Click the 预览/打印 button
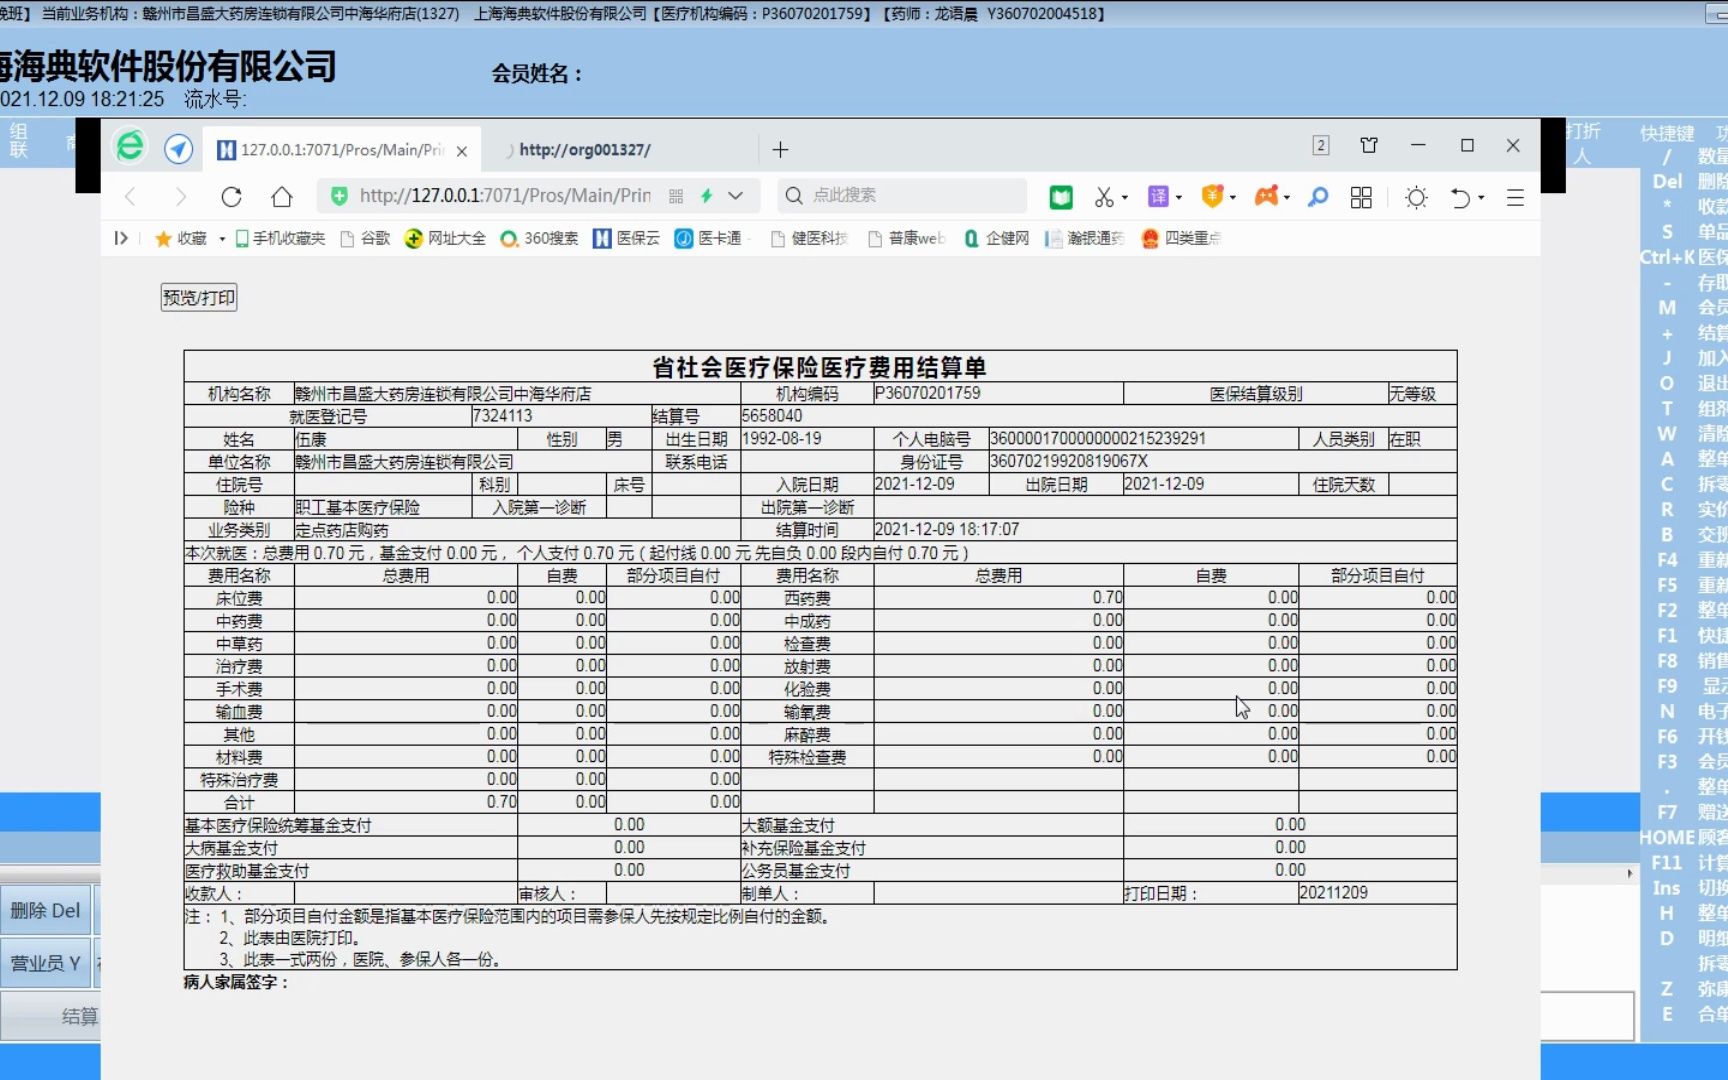The image size is (1728, 1080). tap(197, 297)
